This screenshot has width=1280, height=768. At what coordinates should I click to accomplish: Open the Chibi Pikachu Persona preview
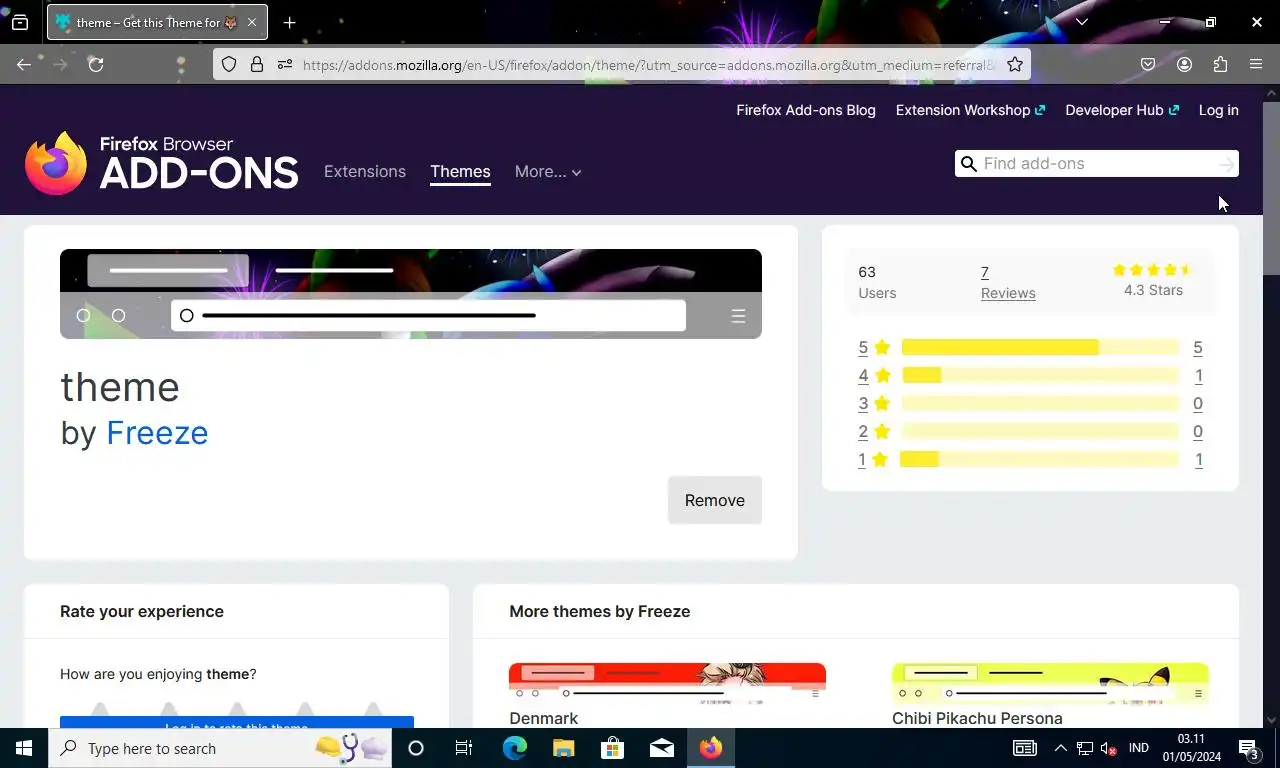tap(1050, 683)
